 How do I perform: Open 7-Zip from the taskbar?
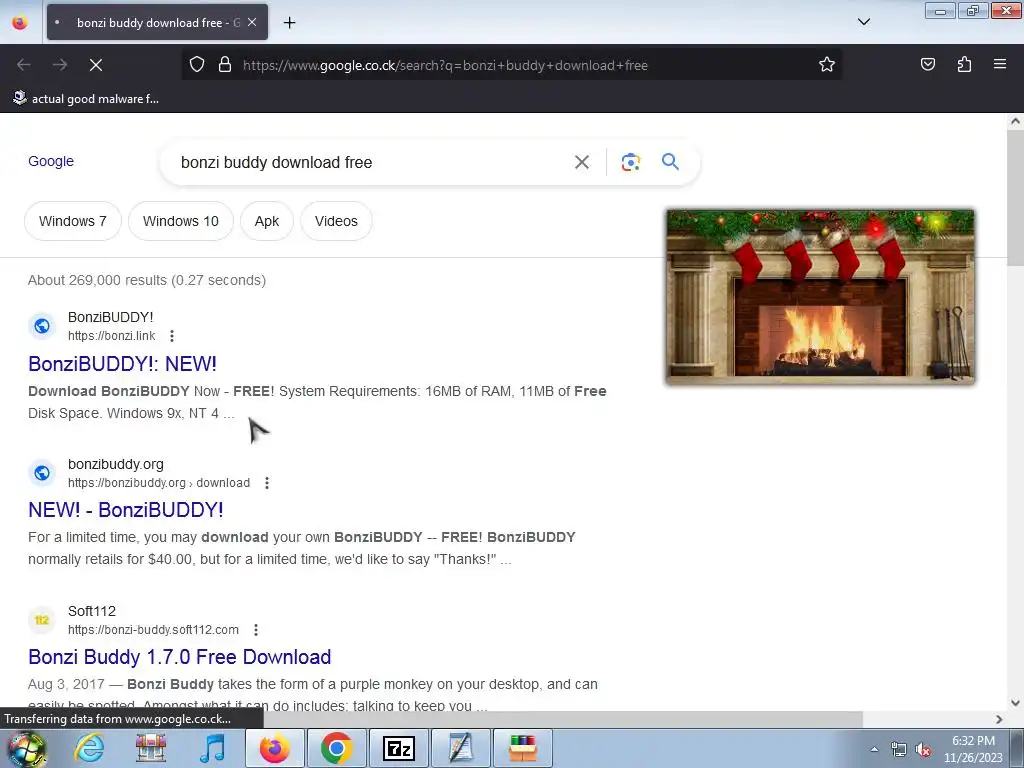coord(398,748)
